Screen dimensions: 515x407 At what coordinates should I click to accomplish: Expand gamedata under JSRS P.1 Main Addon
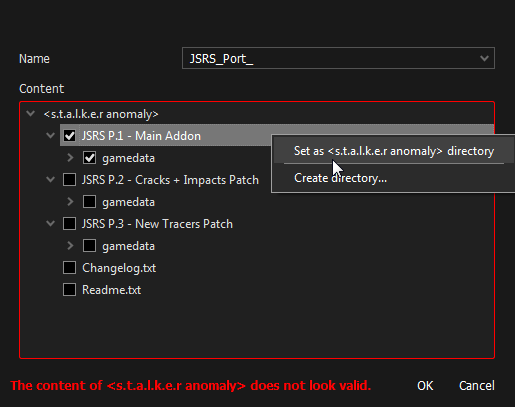(70, 158)
